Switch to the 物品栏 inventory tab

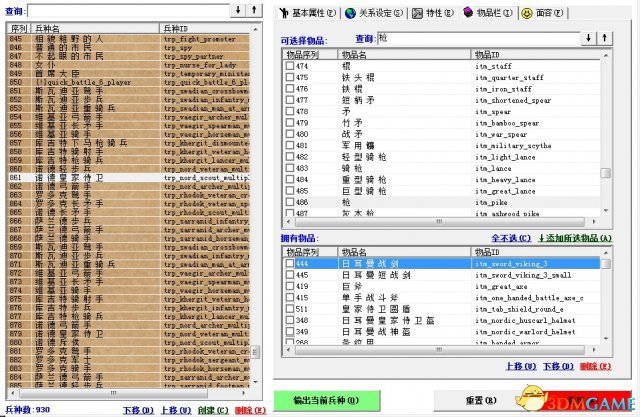click(488, 13)
